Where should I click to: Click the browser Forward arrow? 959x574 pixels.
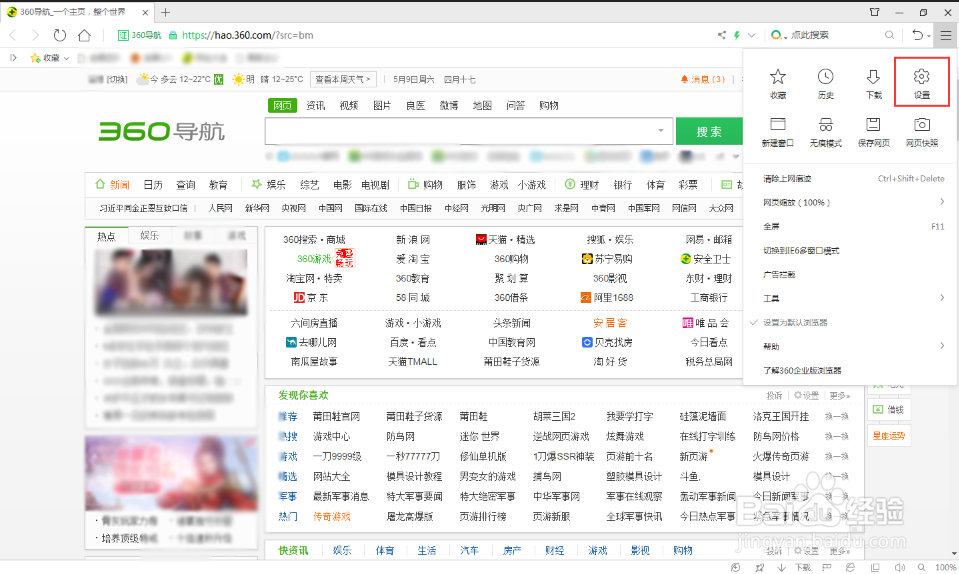pos(35,35)
